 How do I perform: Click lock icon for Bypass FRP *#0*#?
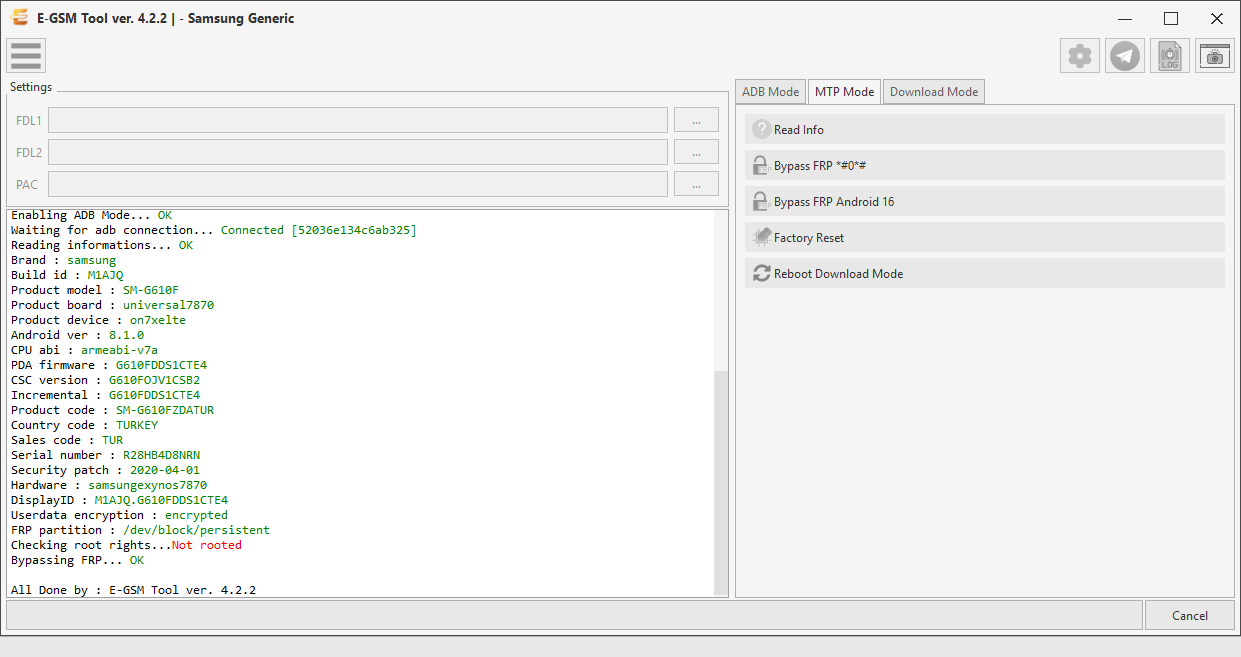761,165
